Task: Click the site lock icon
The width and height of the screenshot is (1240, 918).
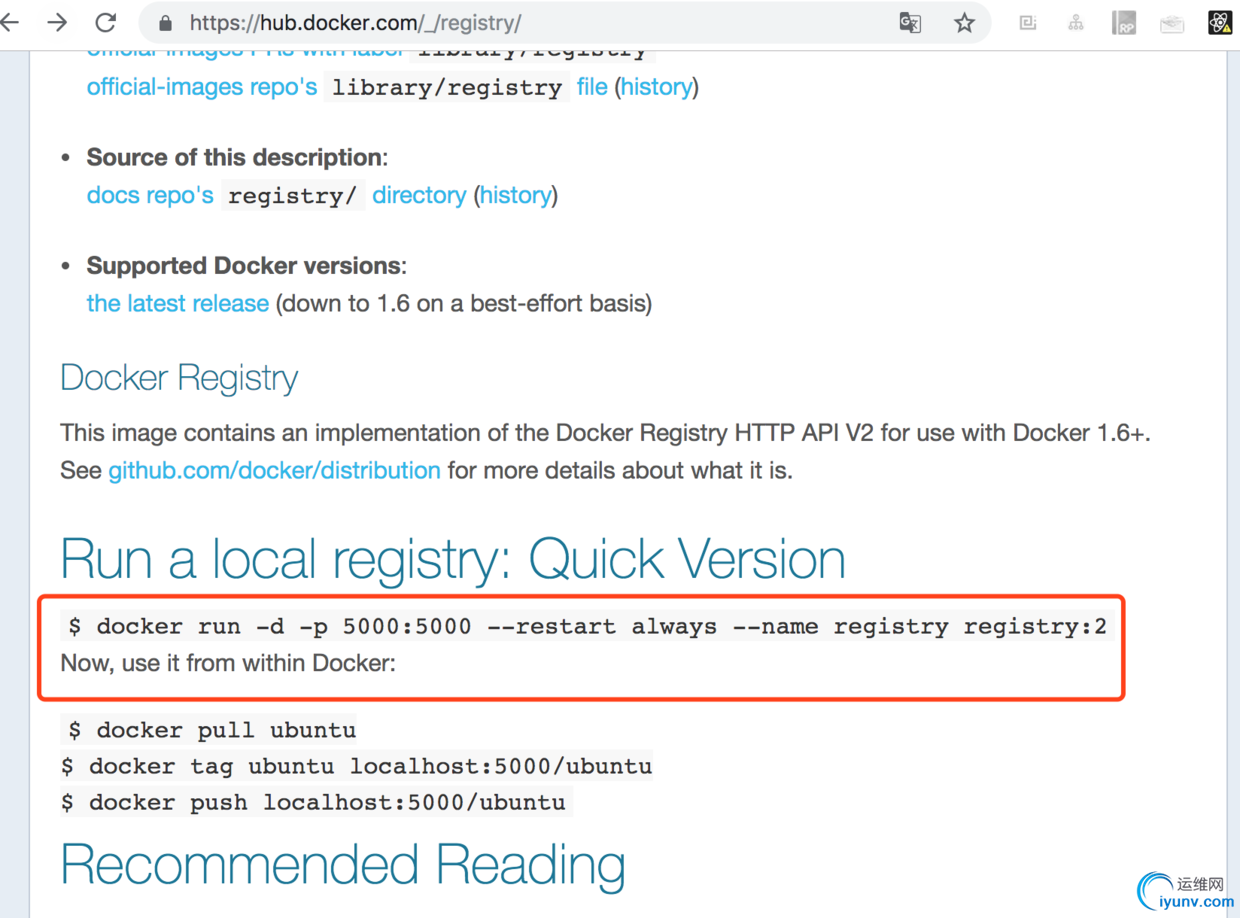Action: [166, 23]
